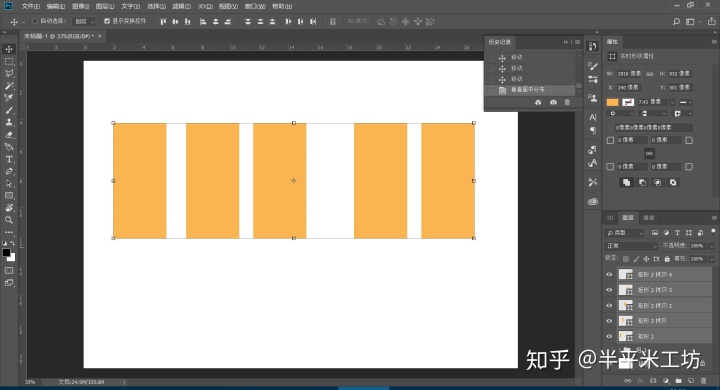
Task: Hide layer 矩形 2 拷贝 2
Action: [609, 305]
